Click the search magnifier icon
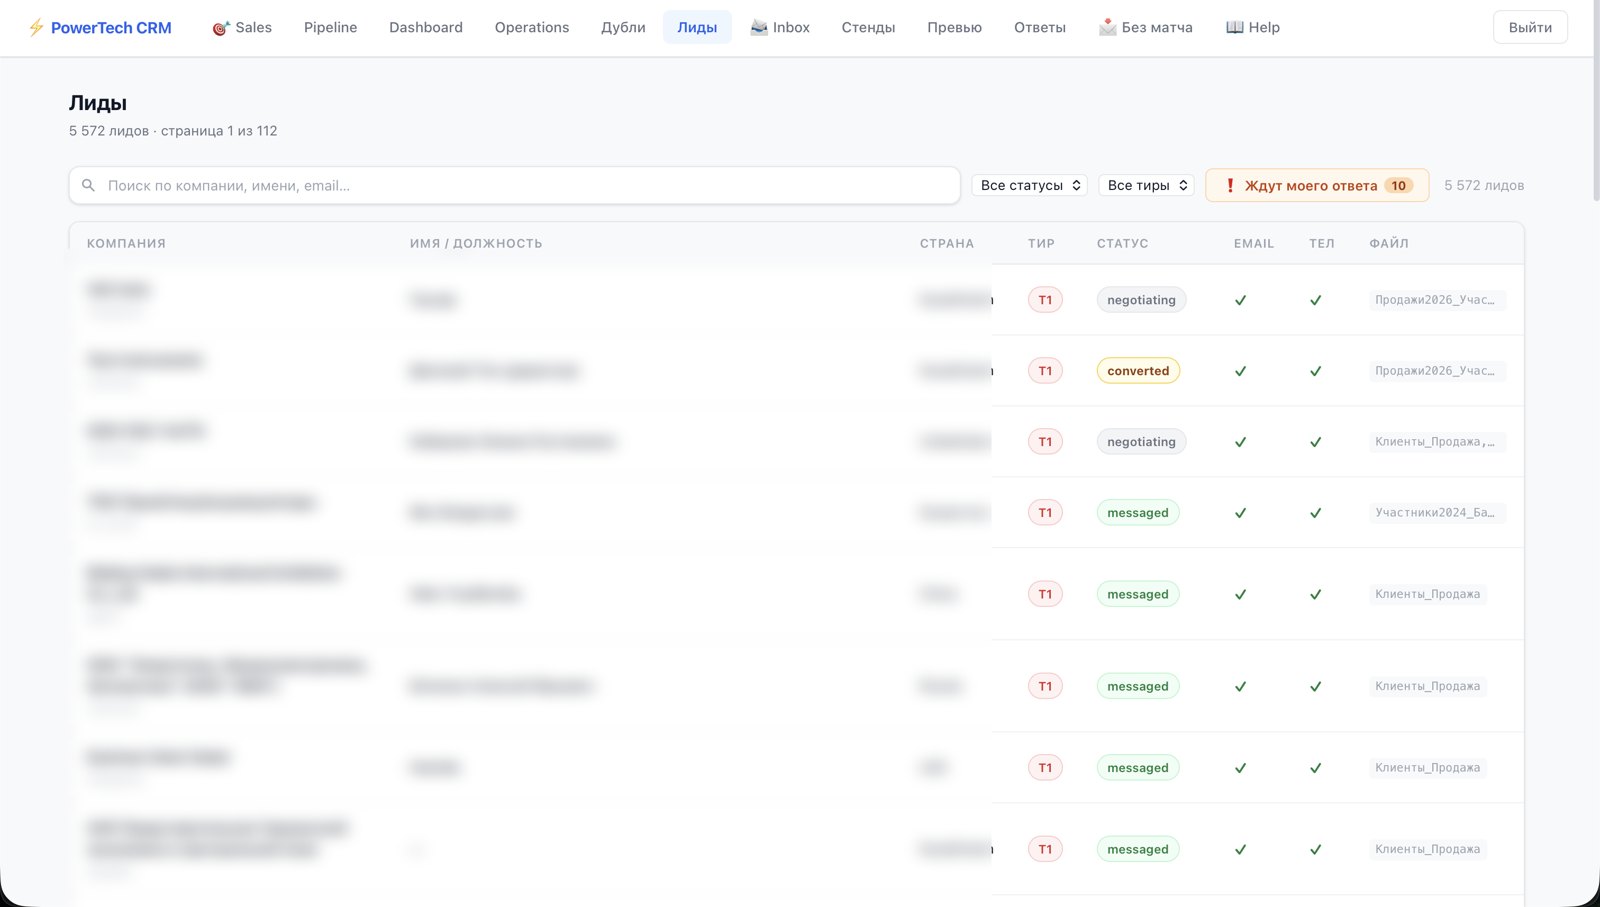The width and height of the screenshot is (1600, 907). coord(88,185)
